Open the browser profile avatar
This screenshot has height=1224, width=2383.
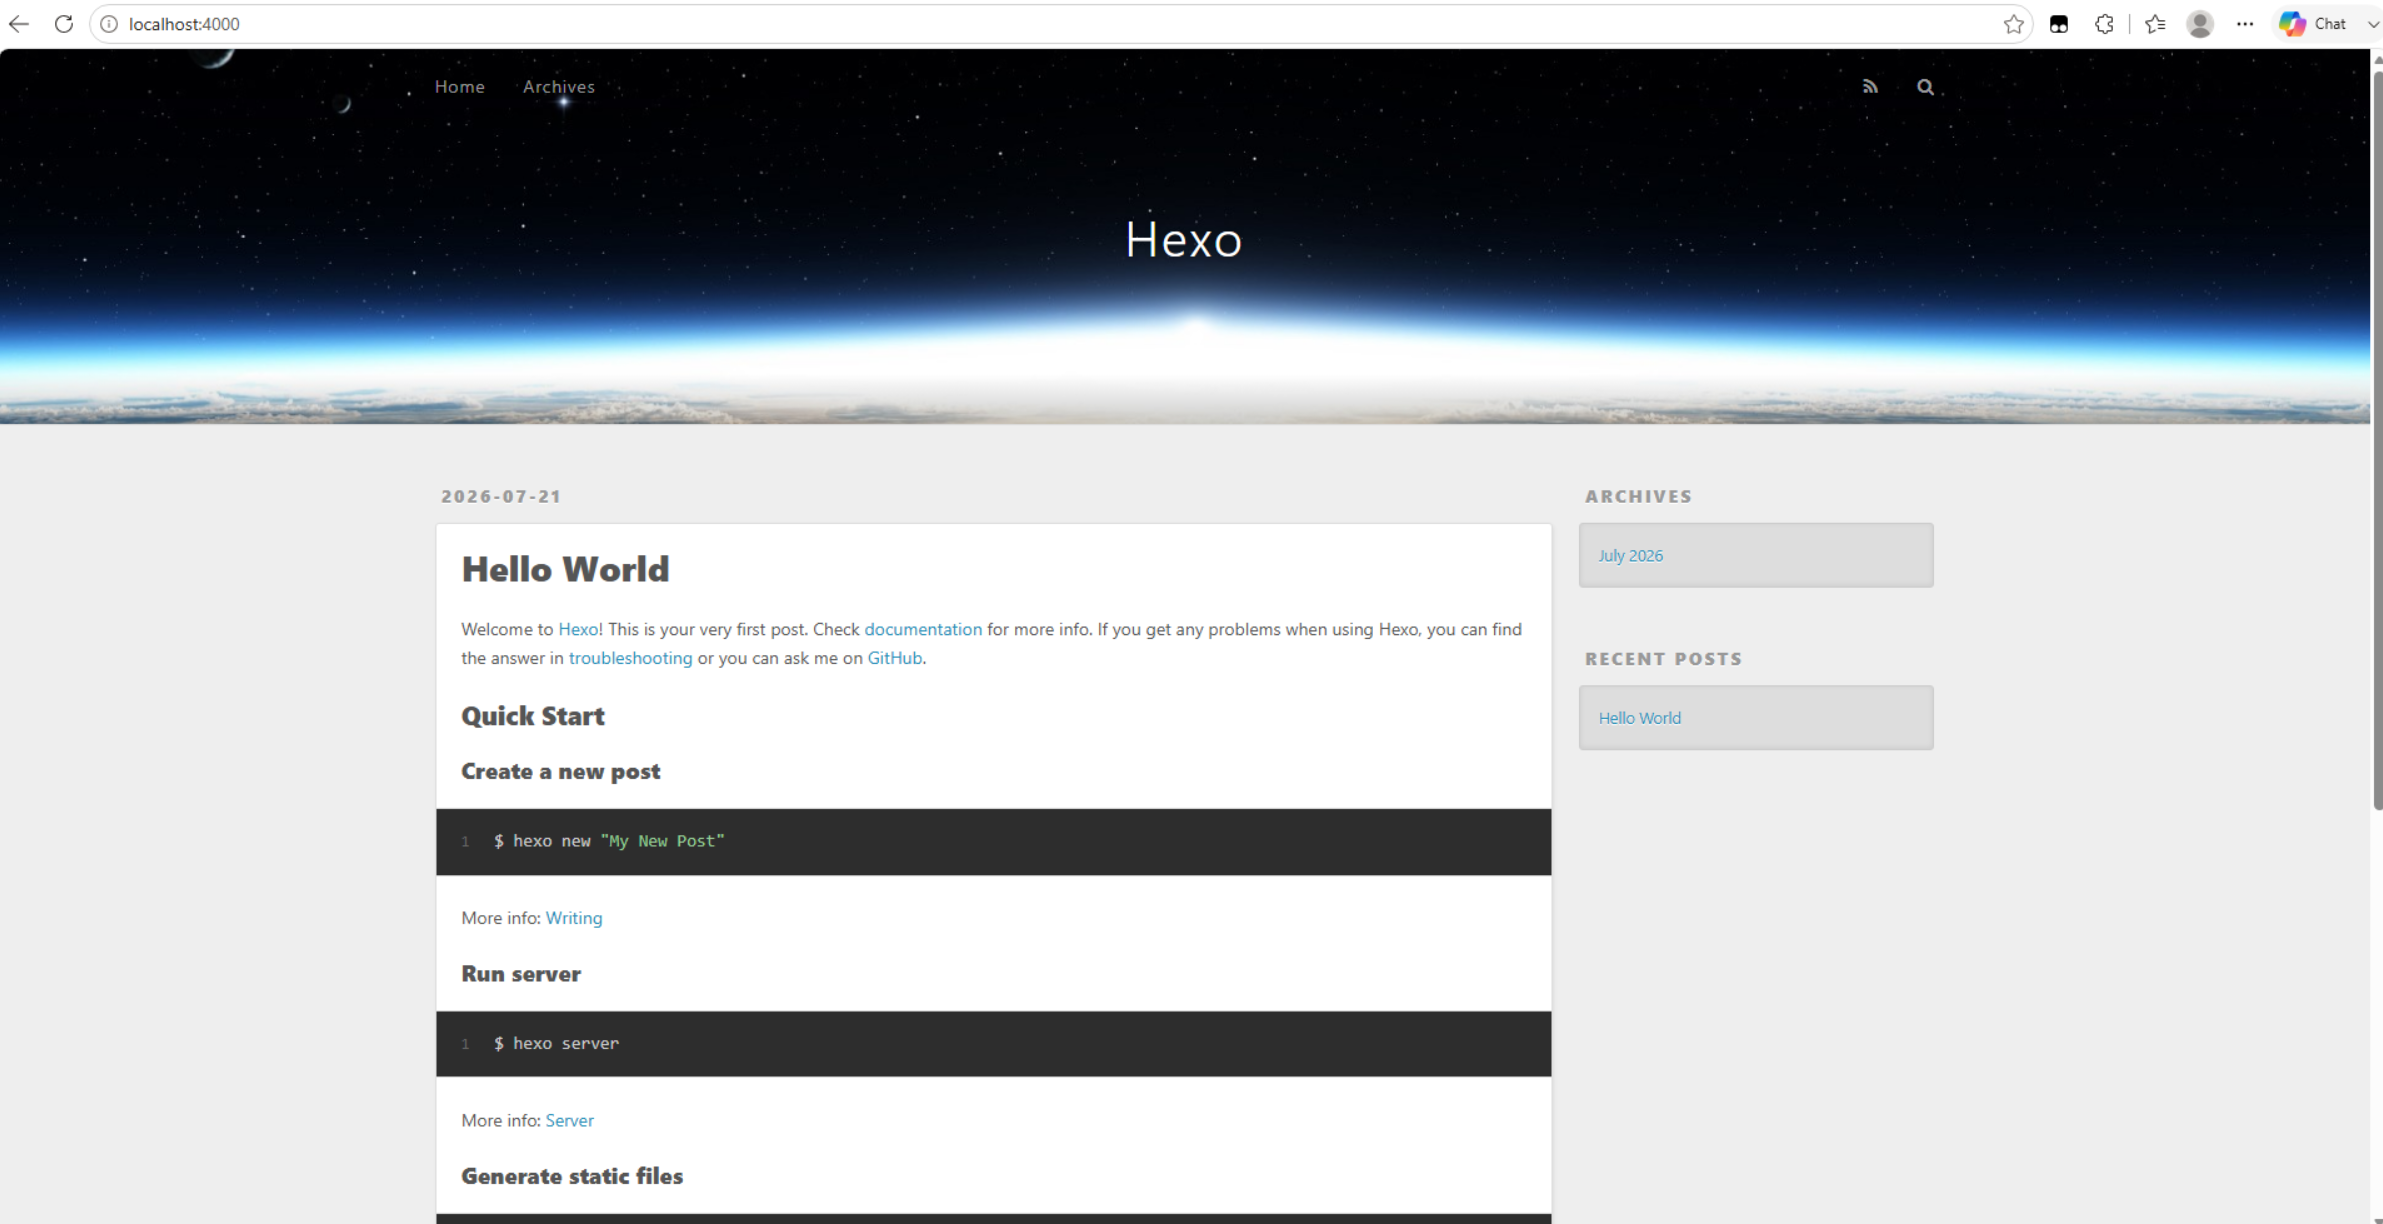(x=2200, y=24)
